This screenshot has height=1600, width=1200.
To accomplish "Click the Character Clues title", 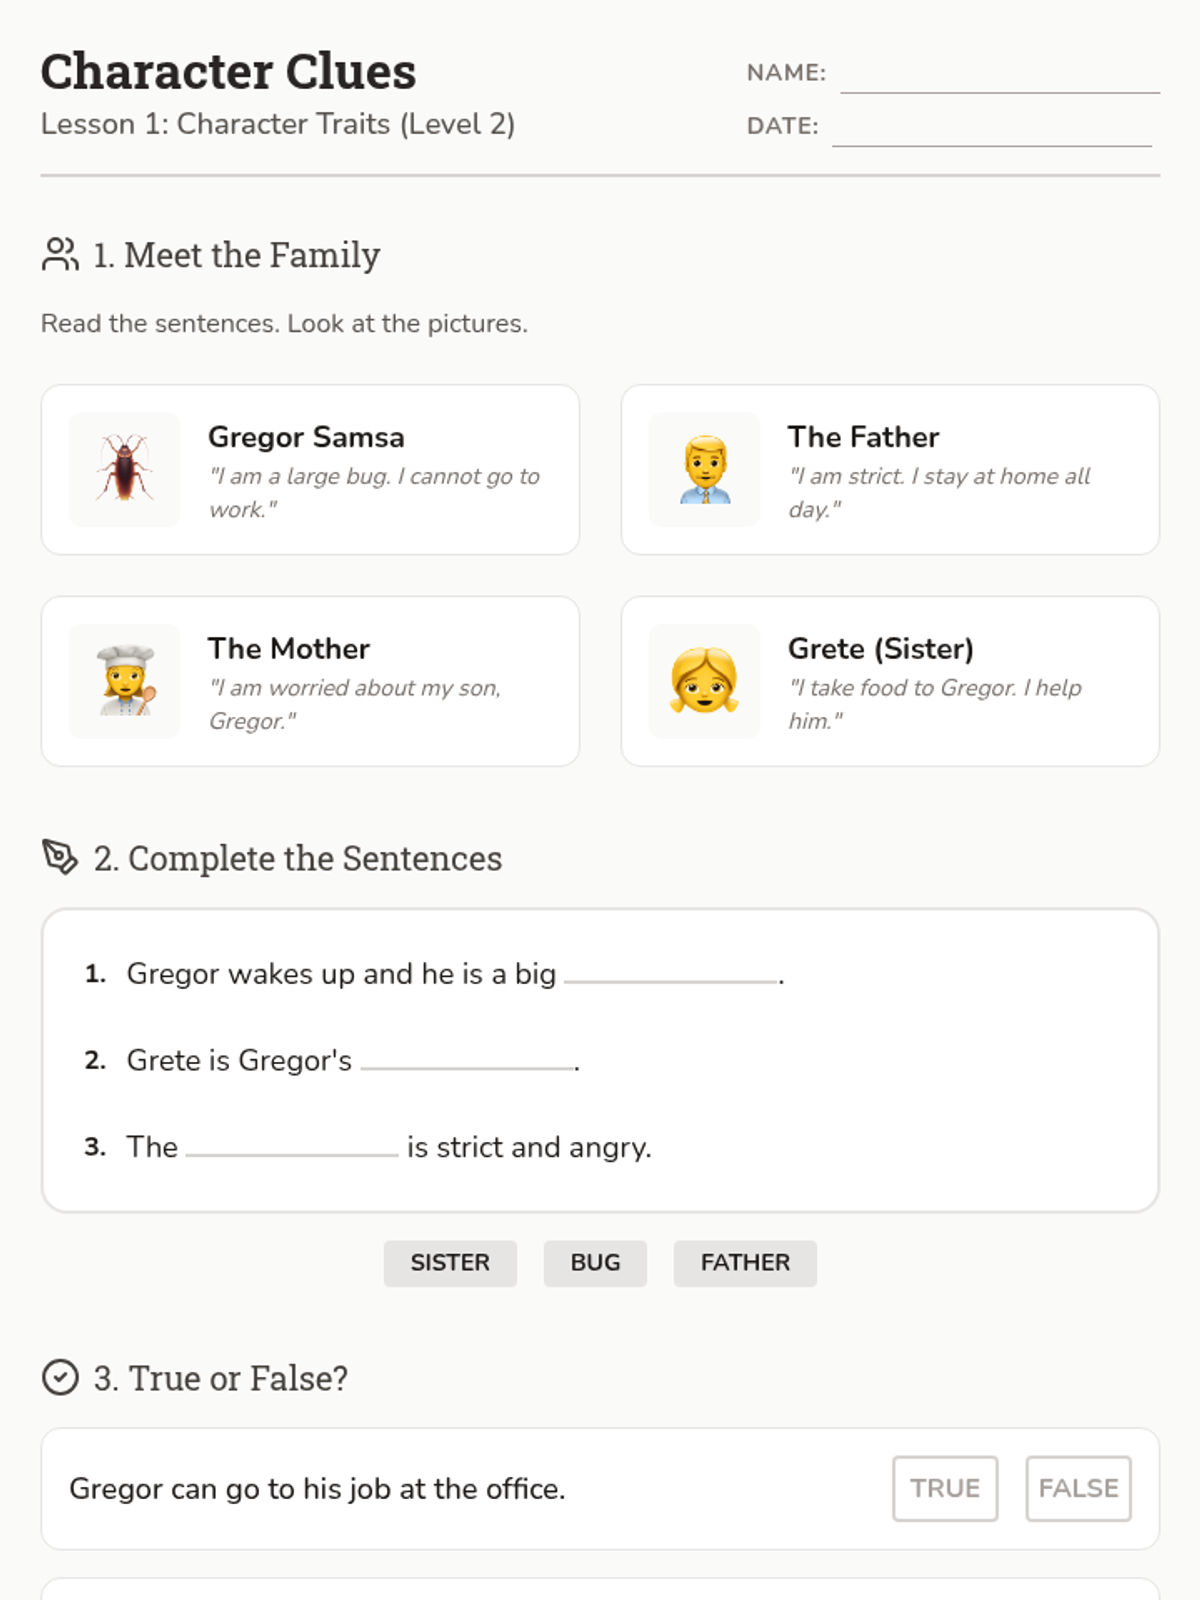I will coord(228,72).
